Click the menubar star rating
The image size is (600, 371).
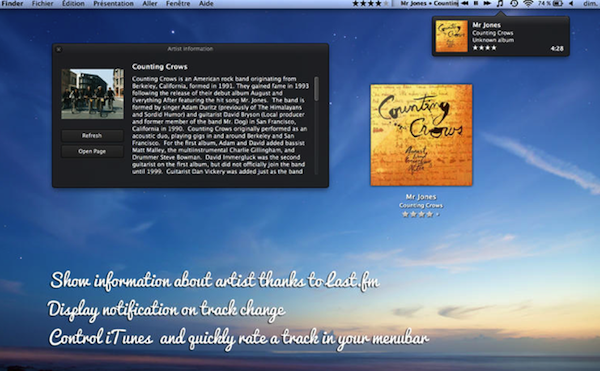pyautogui.click(x=370, y=3)
